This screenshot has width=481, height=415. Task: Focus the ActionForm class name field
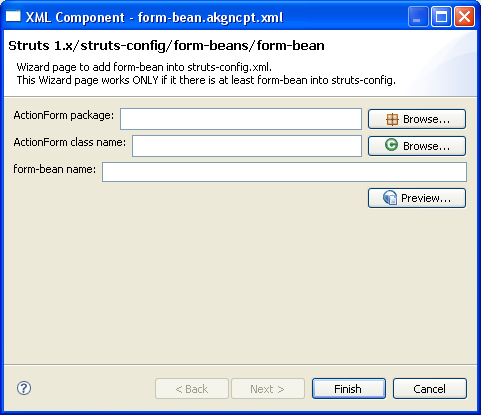click(x=247, y=146)
